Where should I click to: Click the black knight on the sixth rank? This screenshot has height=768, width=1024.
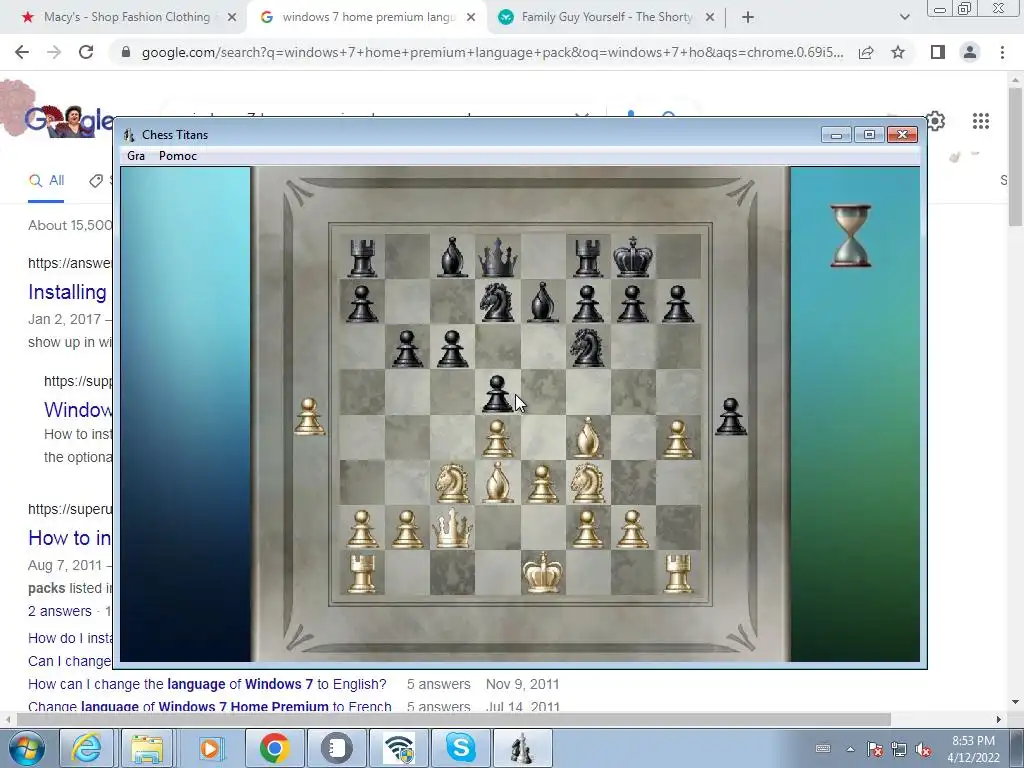click(587, 347)
